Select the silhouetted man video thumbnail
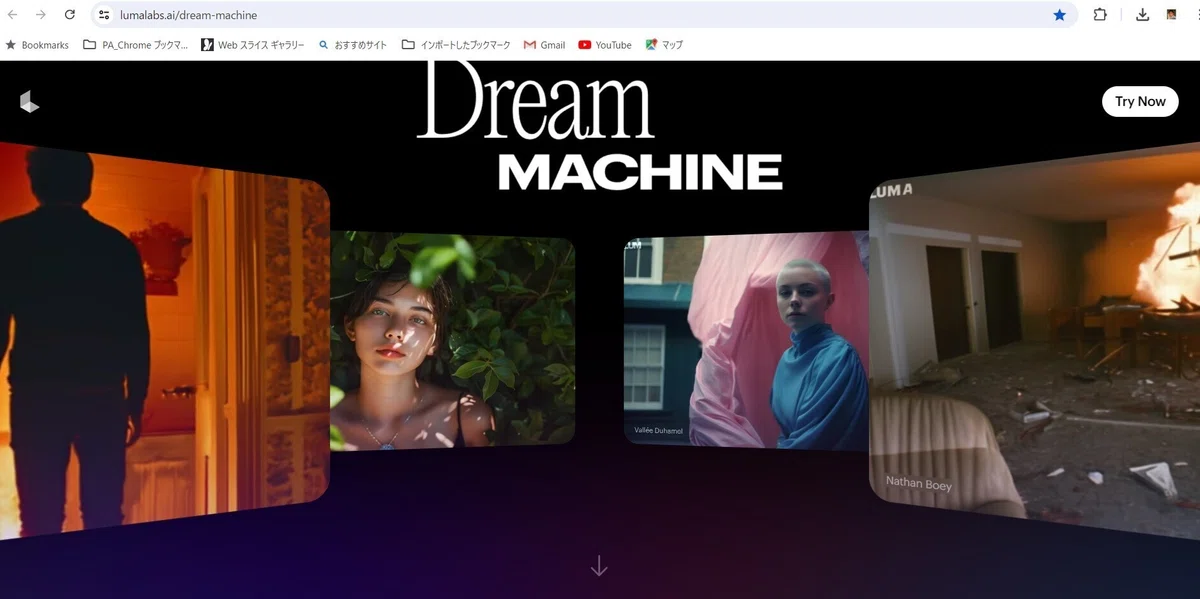 point(165,340)
